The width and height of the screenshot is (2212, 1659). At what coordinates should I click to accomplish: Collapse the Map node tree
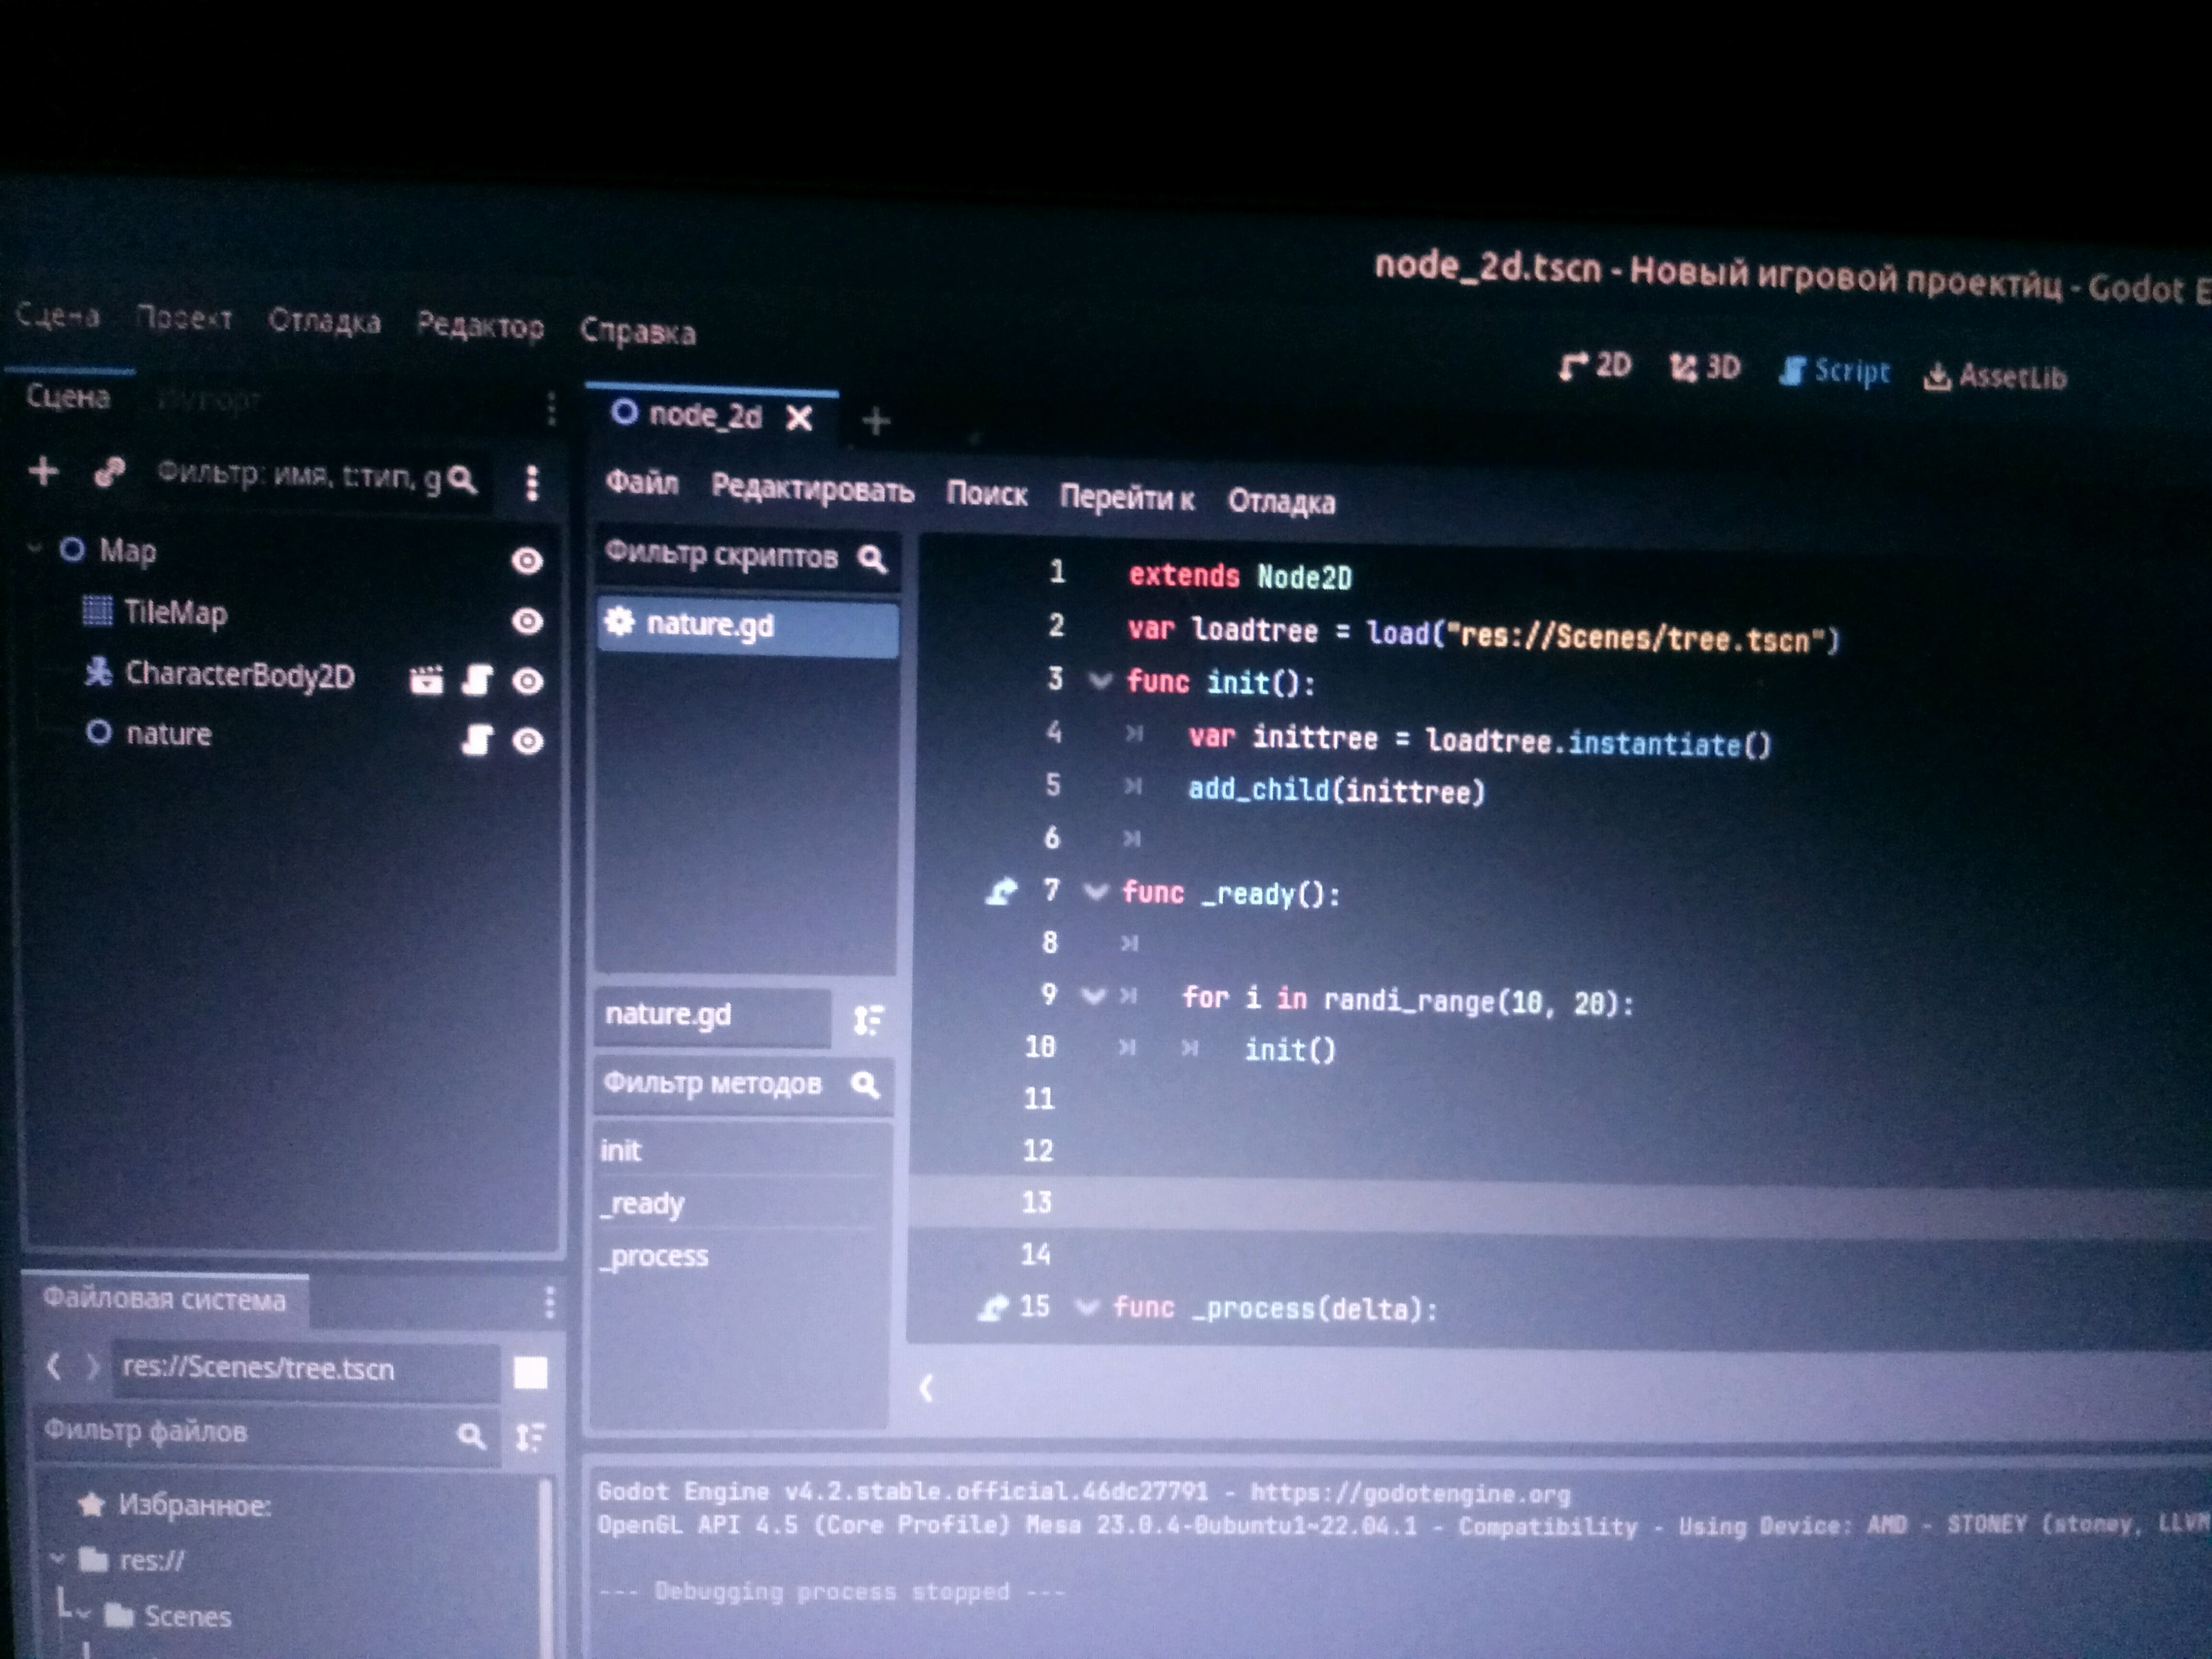35,547
